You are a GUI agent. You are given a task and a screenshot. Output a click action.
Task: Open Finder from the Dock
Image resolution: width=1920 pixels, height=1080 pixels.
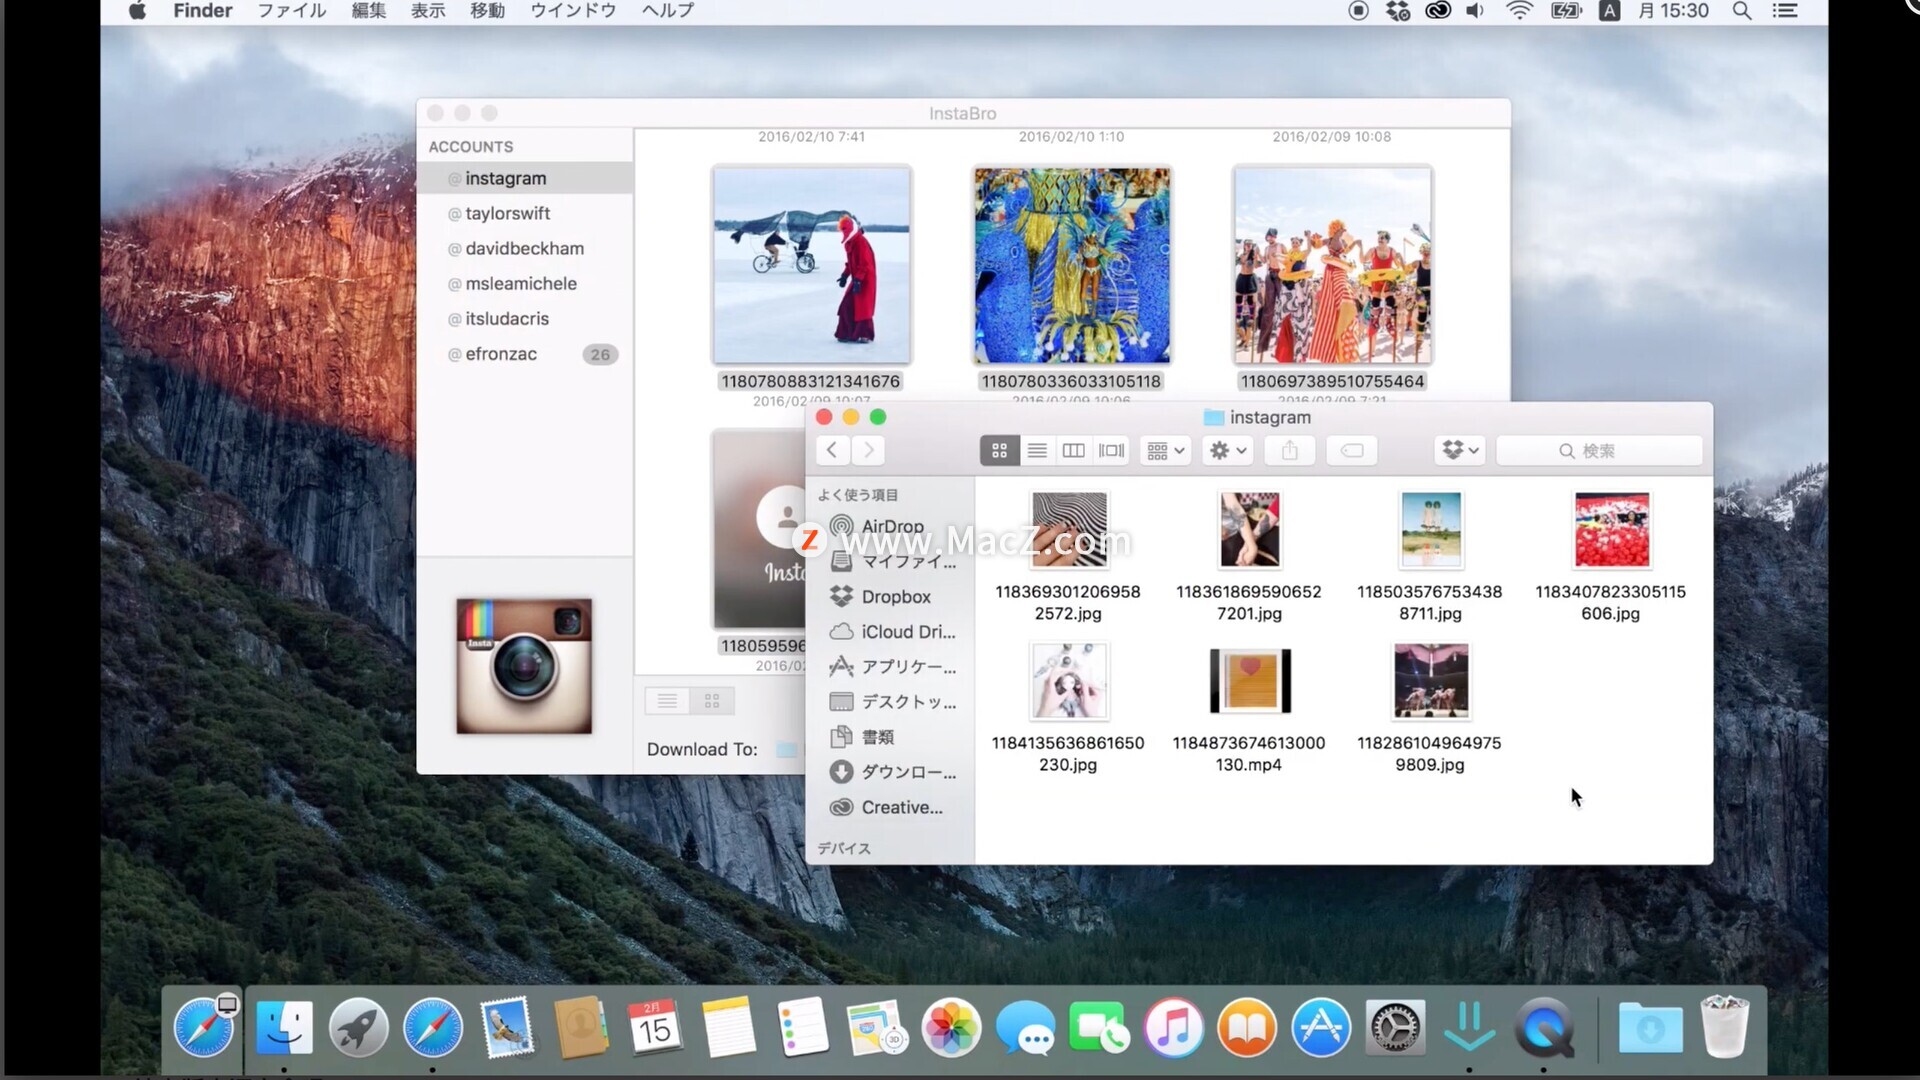284,1027
